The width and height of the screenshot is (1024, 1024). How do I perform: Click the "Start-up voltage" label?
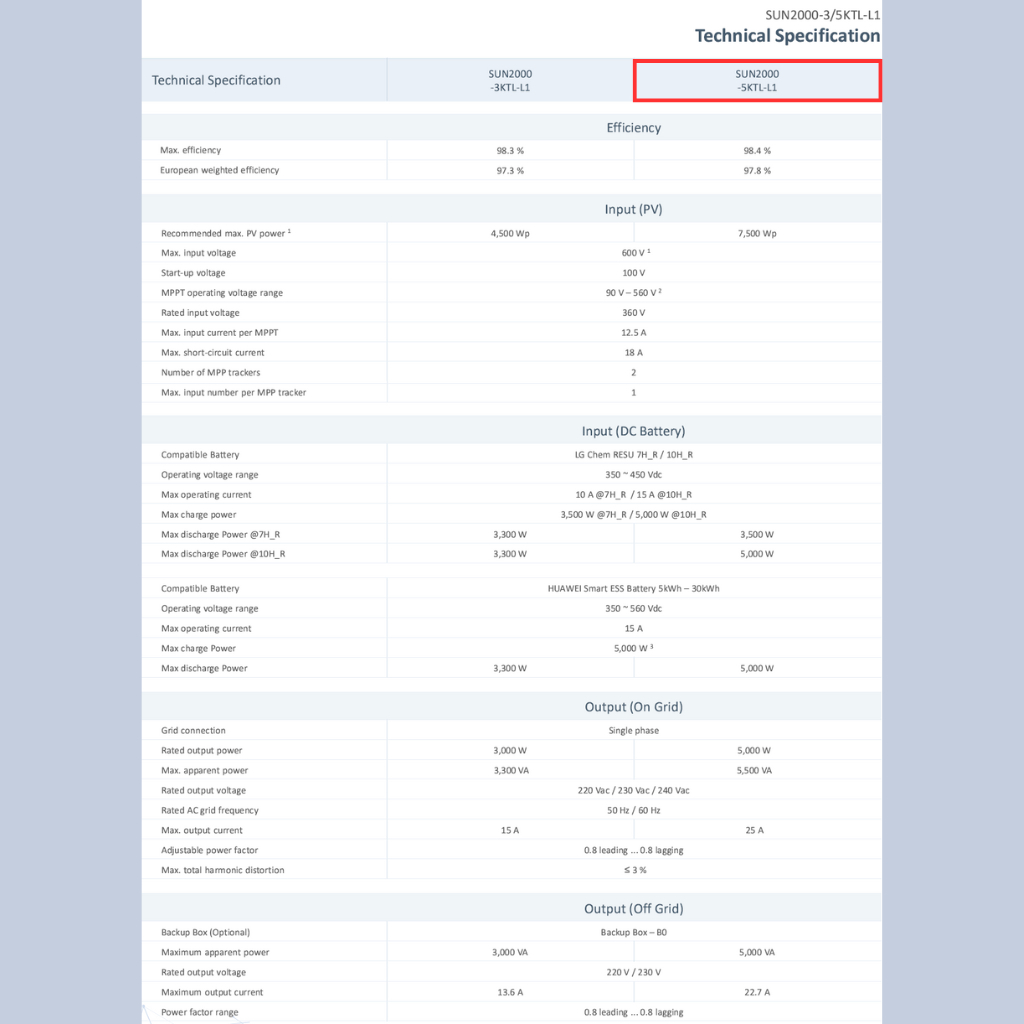coord(193,273)
